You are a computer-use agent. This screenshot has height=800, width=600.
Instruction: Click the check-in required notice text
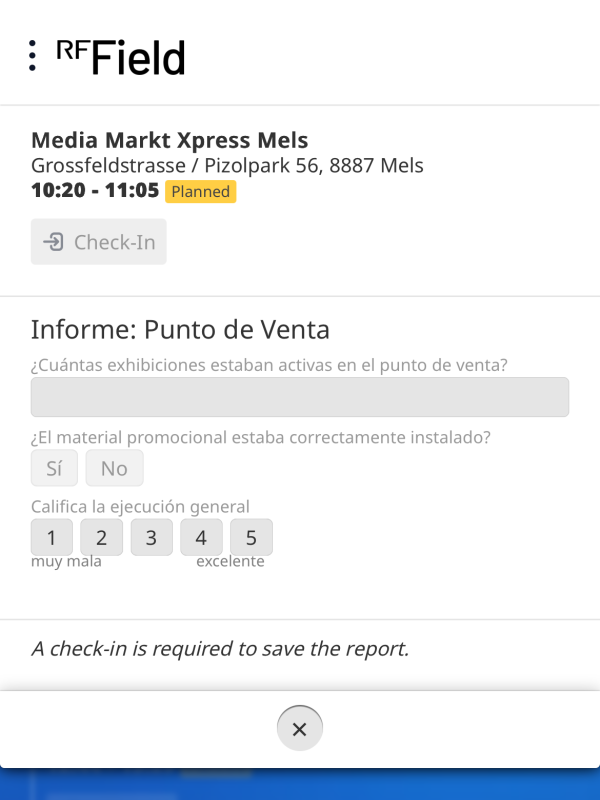[x=220, y=648]
